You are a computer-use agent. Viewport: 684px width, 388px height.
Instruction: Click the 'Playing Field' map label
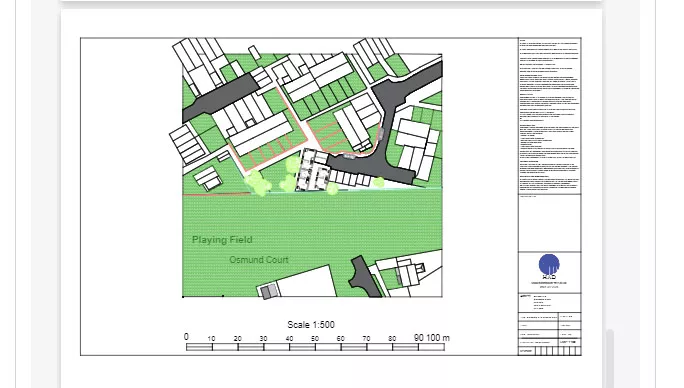click(x=222, y=240)
